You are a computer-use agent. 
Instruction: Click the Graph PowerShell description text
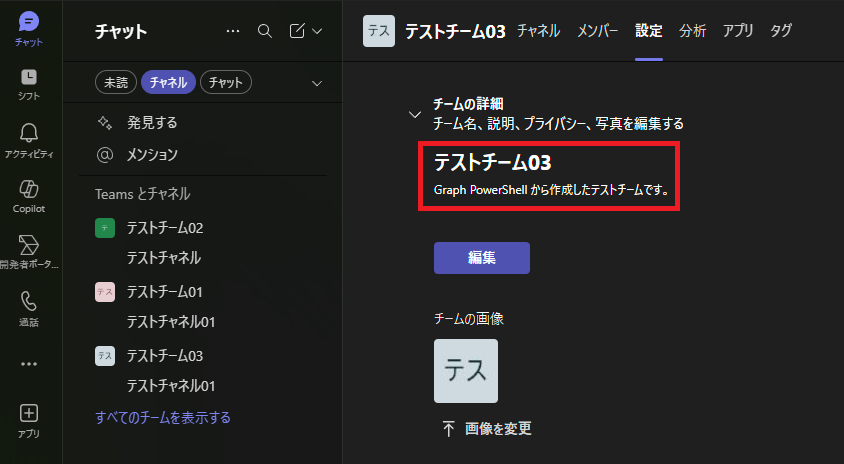pos(551,190)
